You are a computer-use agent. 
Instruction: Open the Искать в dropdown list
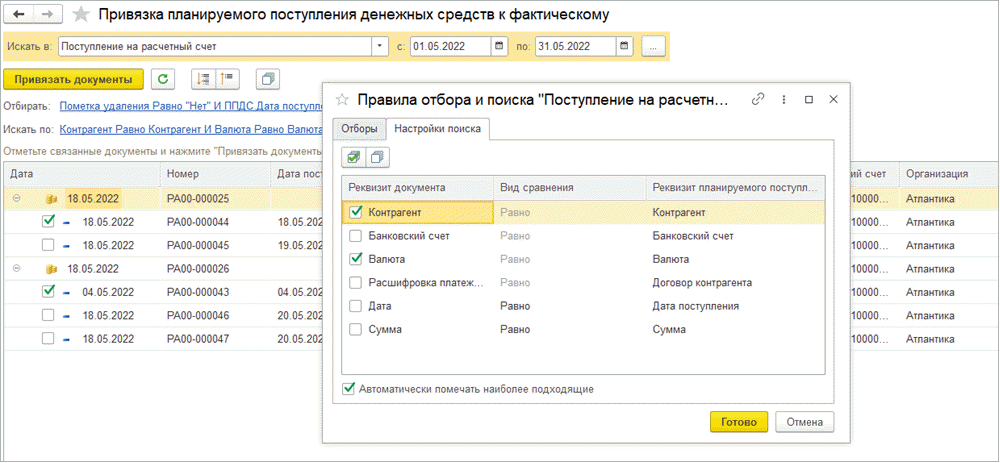click(x=380, y=46)
